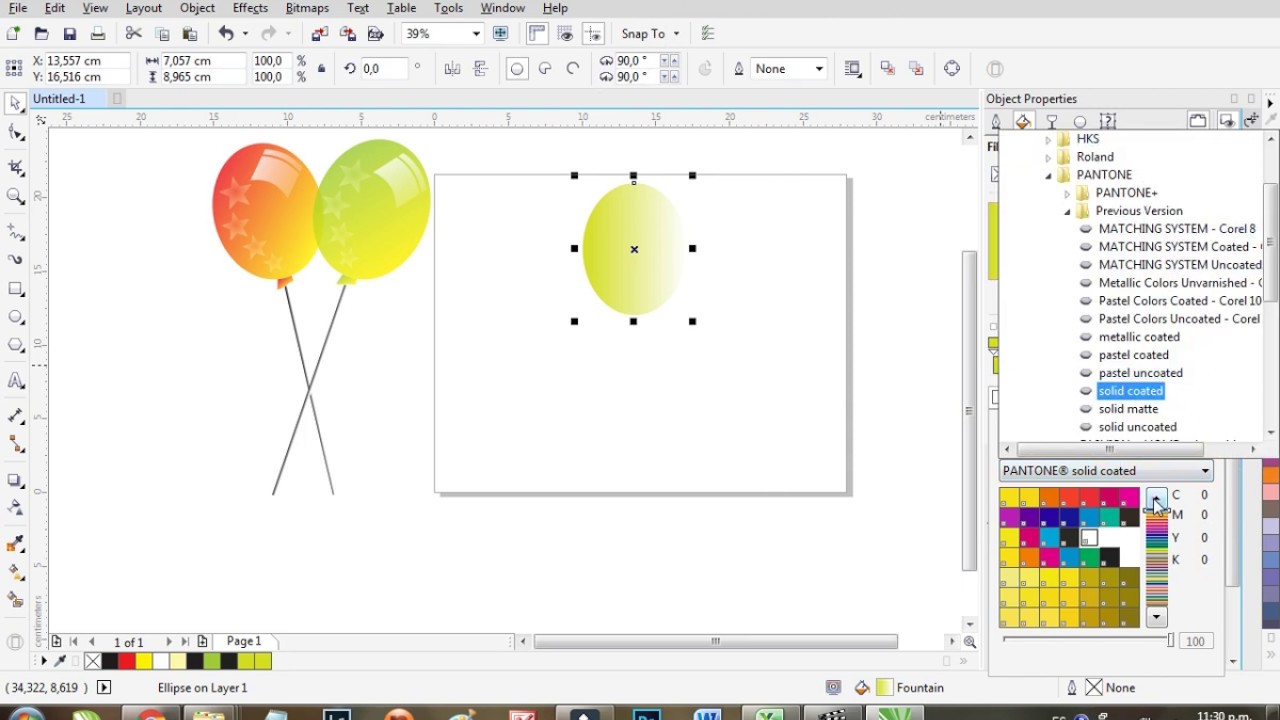Click the rotation angle input field
The image size is (1280, 720).
[x=385, y=69]
